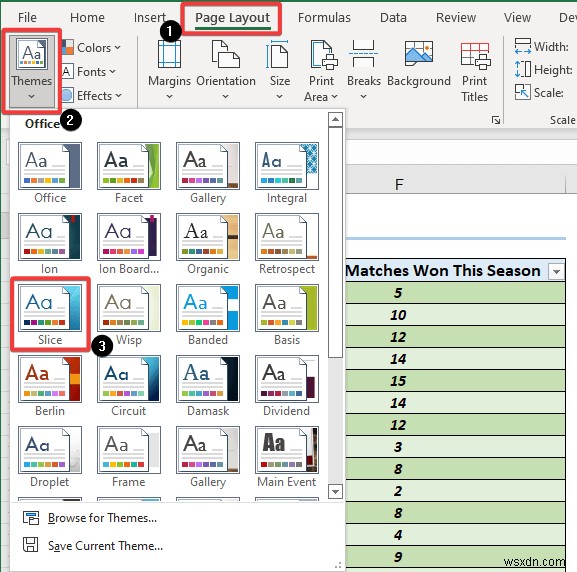The width and height of the screenshot is (577, 572).
Task: Apply the Slice theme
Action: click(50, 315)
